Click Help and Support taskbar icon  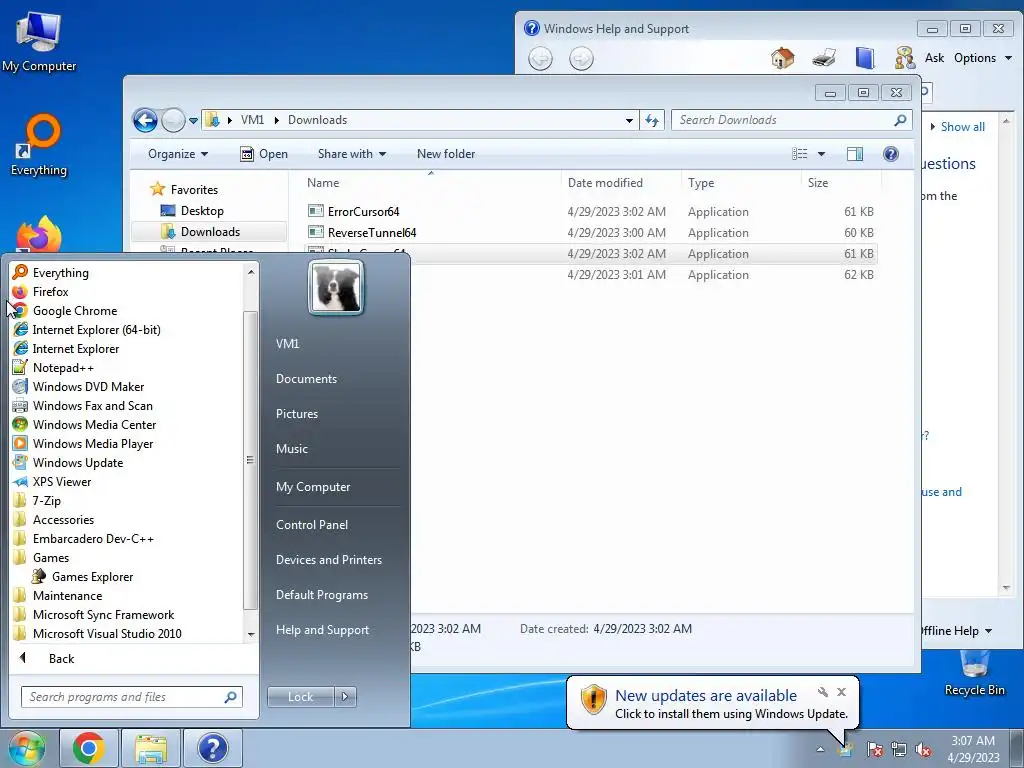tap(212, 747)
